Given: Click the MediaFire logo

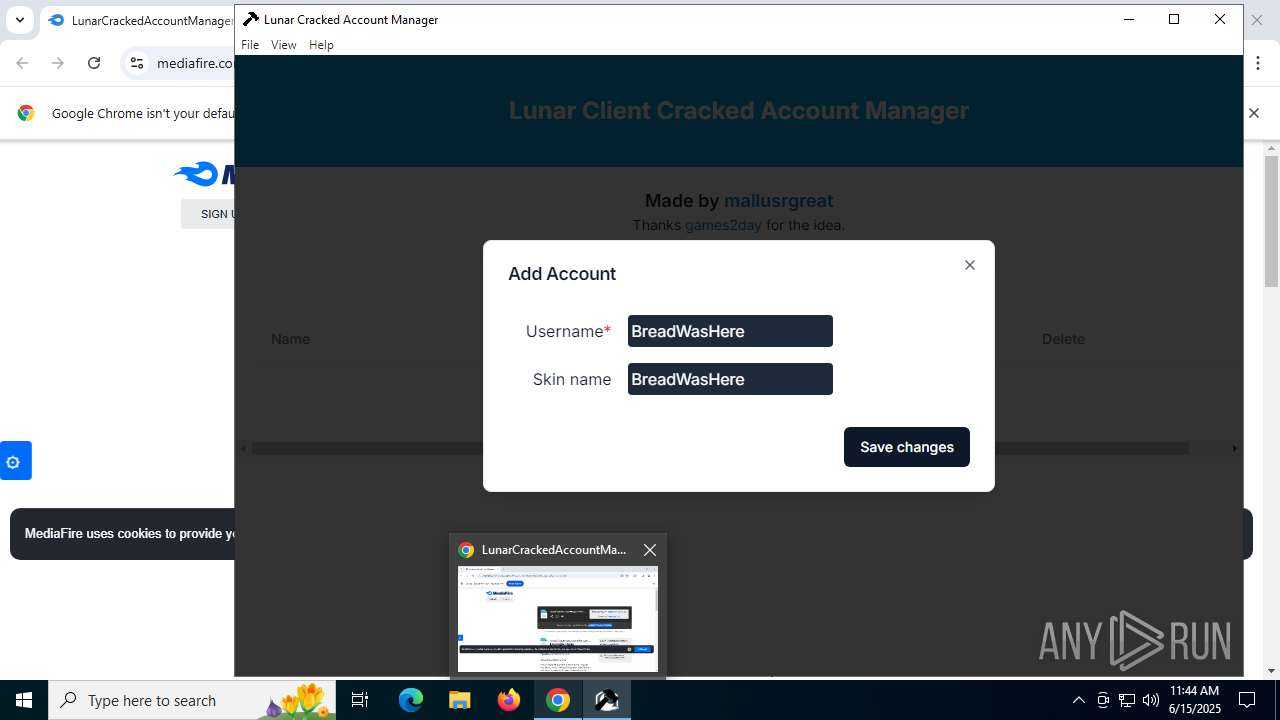Looking at the screenshot, I should point(204,175).
